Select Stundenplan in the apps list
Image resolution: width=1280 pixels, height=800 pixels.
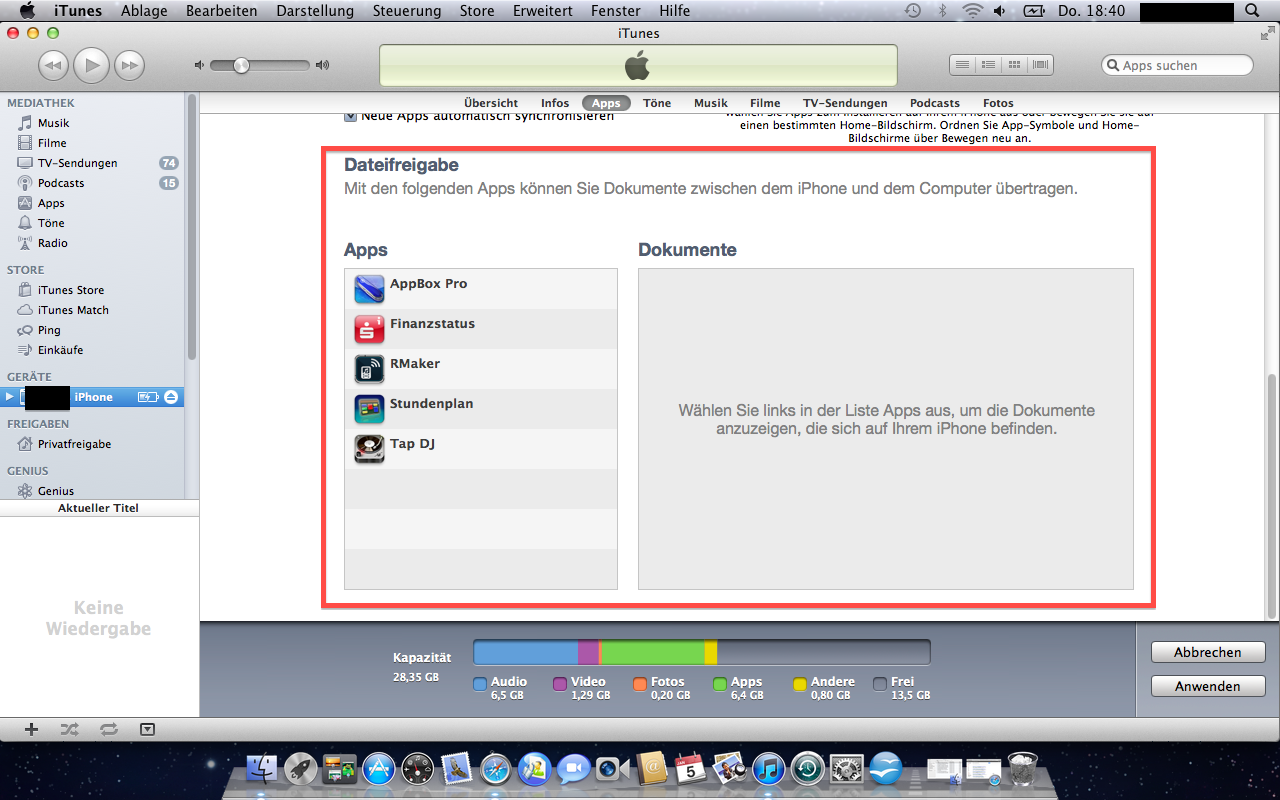(x=481, y=409)
